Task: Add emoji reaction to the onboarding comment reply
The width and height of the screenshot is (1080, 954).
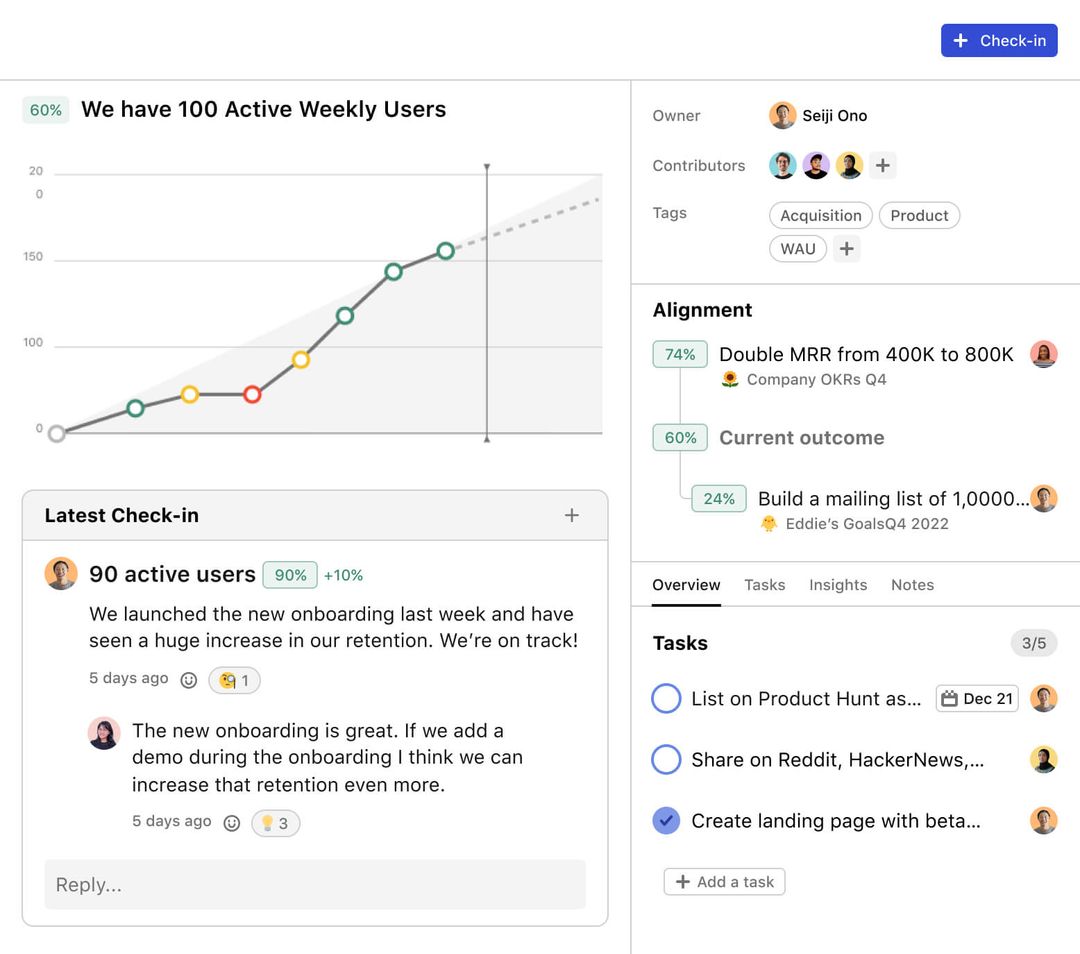Action: [x=231, y=823]
